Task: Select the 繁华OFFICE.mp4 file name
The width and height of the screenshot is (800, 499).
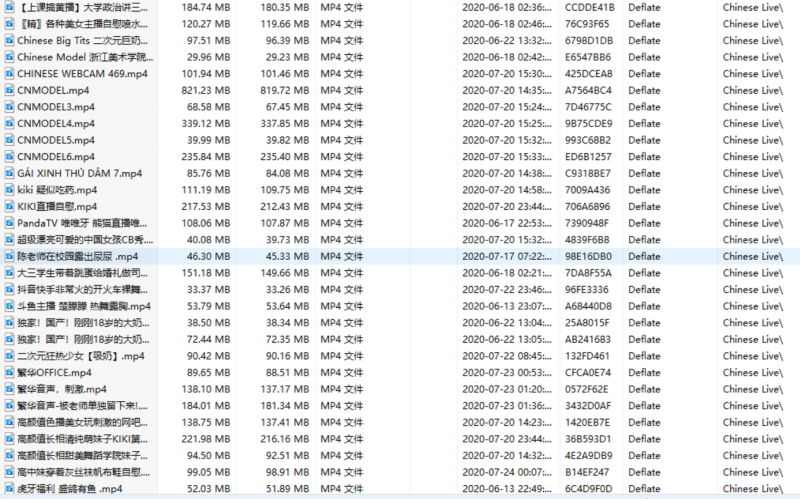Action: click(54, 373)
